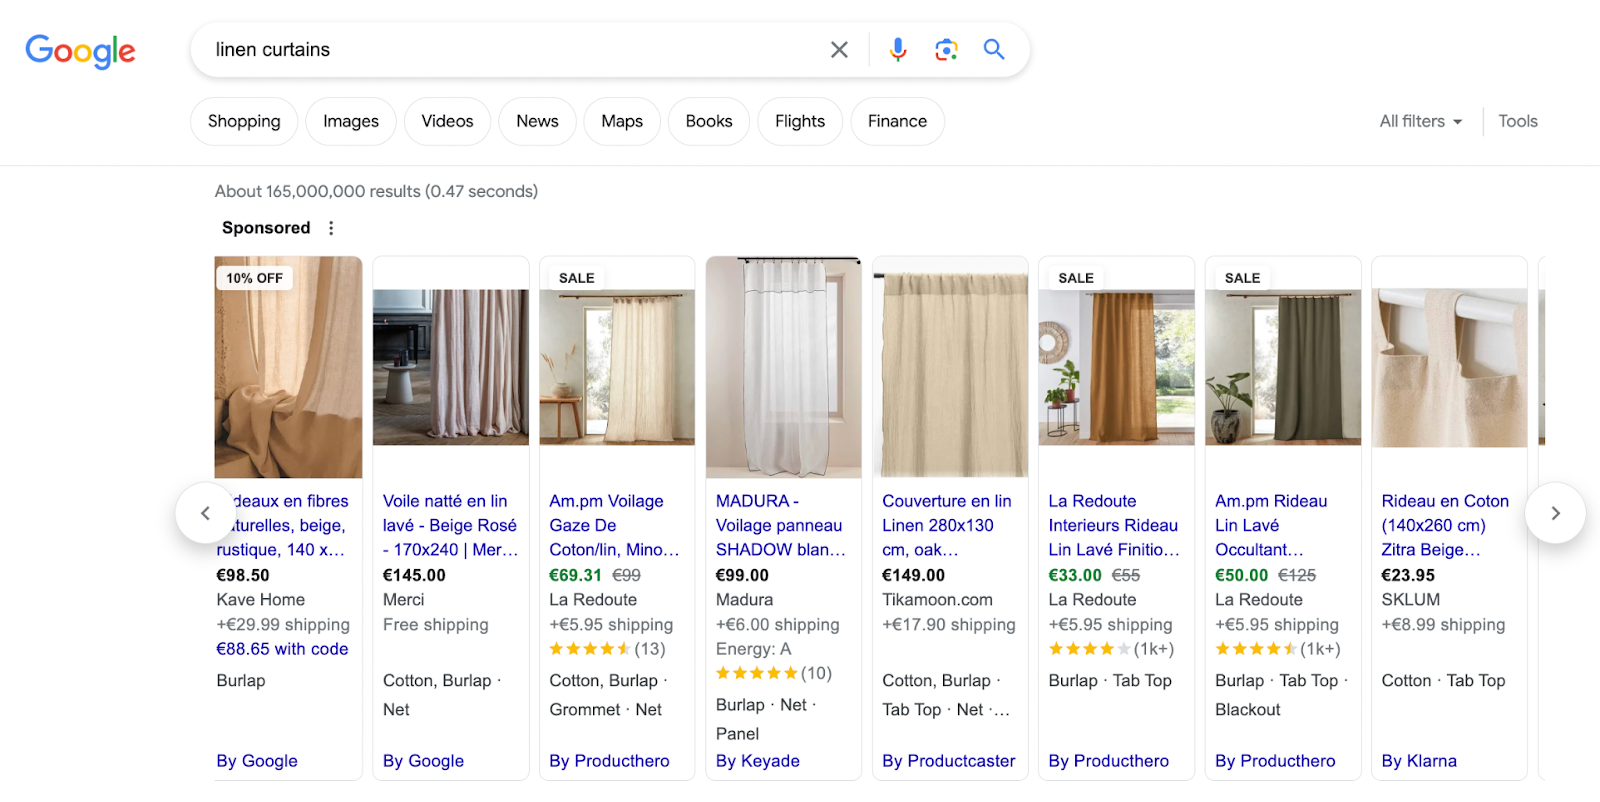The height and width of the screenshot is (802, 1600).
Task: Switch to the Images tab
Action: [x=351, y=121]
